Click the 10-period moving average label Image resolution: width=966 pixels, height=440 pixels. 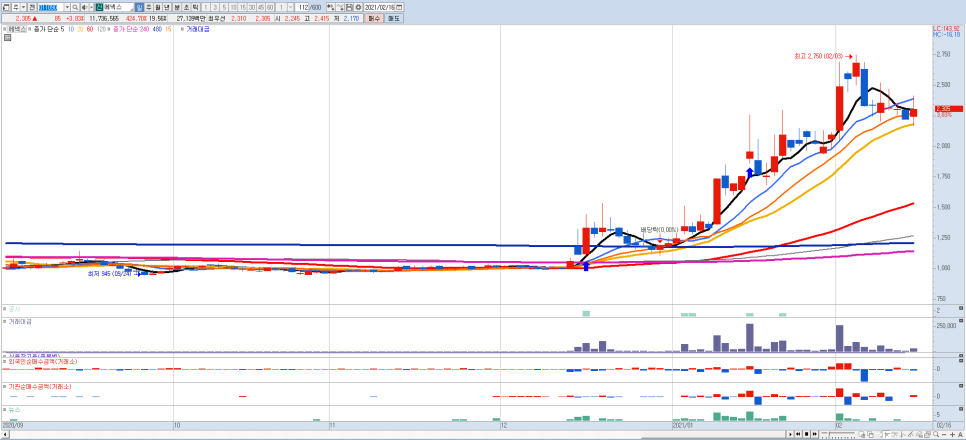(71, 29)
